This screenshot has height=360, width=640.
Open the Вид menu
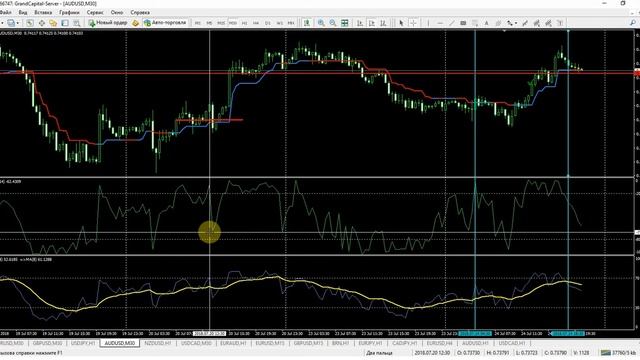click(23, 13)
